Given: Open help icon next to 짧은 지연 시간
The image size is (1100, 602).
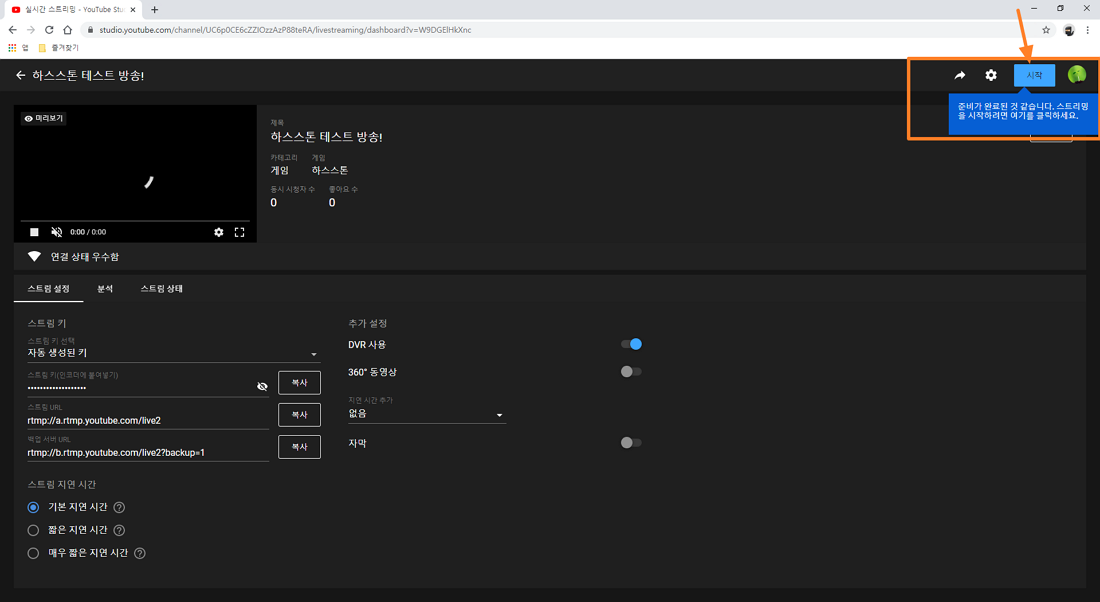Looking at the screenshot, I should click(119, 530).
